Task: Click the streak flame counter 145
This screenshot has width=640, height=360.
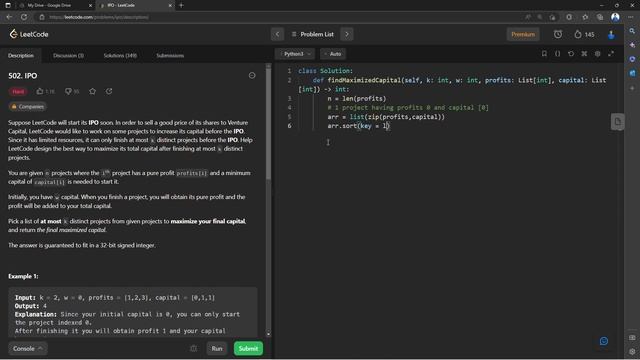Action: 584,34
